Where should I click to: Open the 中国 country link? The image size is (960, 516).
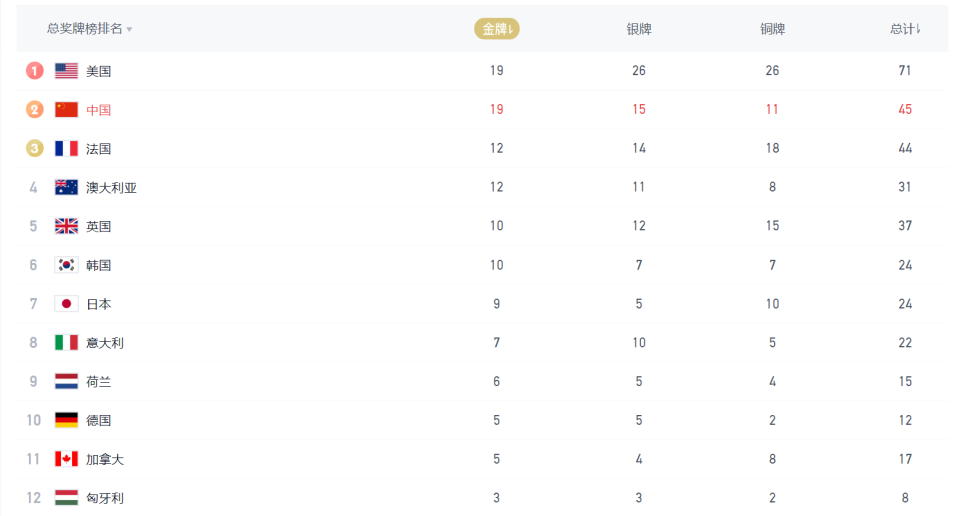coord(98,110)
